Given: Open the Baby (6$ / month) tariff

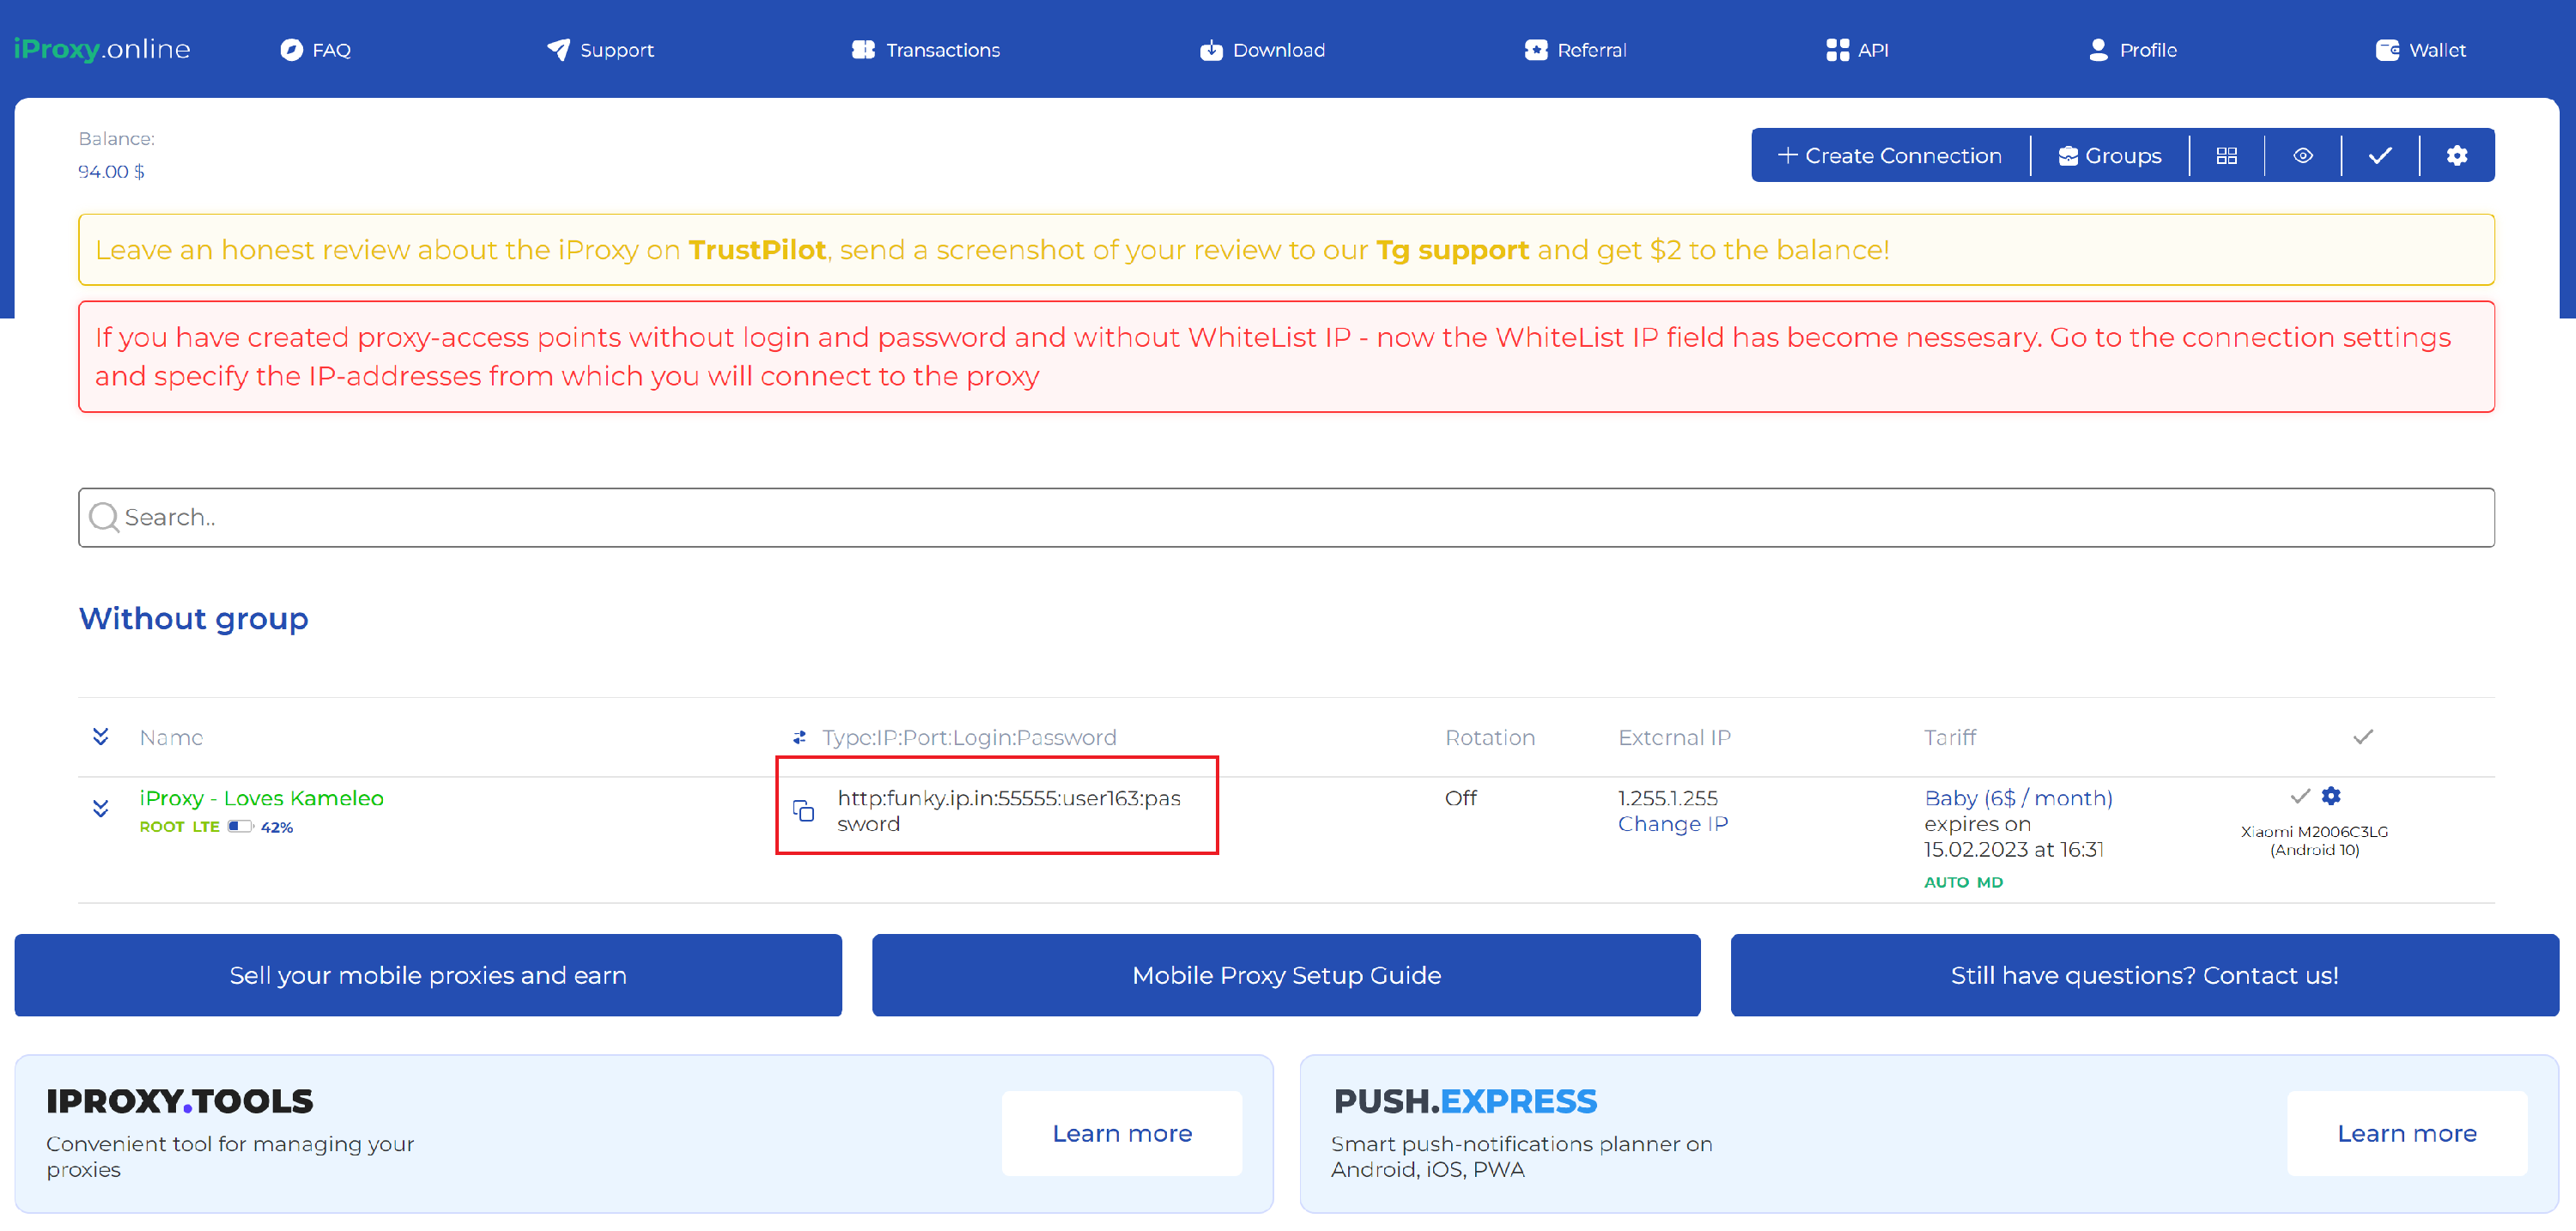Looking at the screenshot, I should pos(2018,798).
